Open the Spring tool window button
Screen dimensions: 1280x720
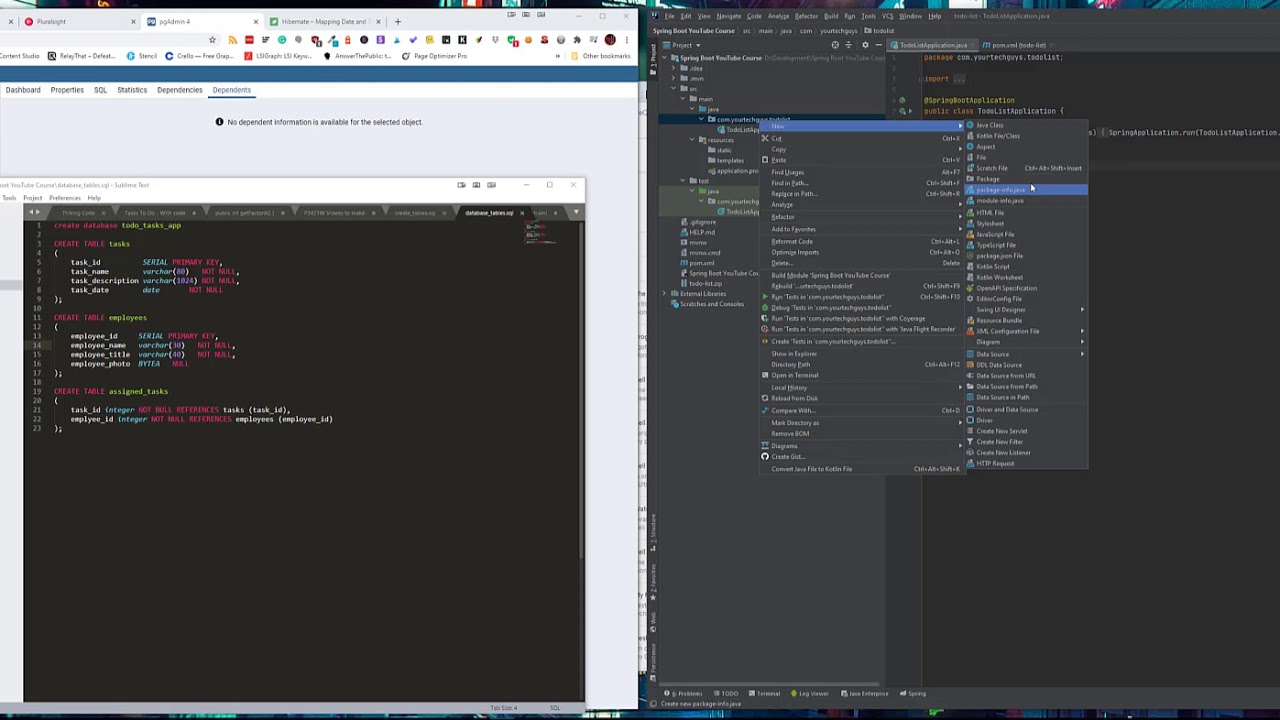(913, 693)
